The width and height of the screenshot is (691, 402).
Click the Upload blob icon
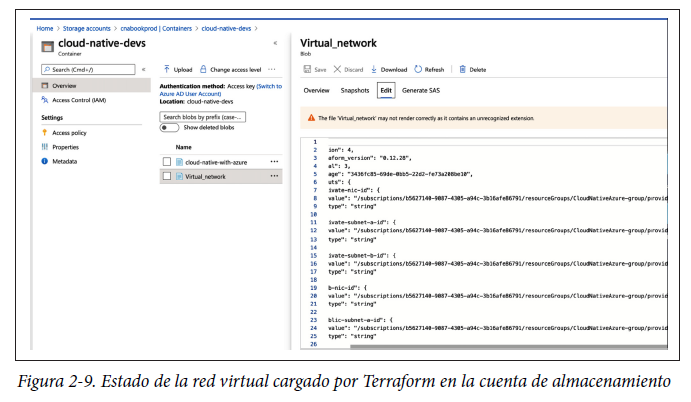164,70
